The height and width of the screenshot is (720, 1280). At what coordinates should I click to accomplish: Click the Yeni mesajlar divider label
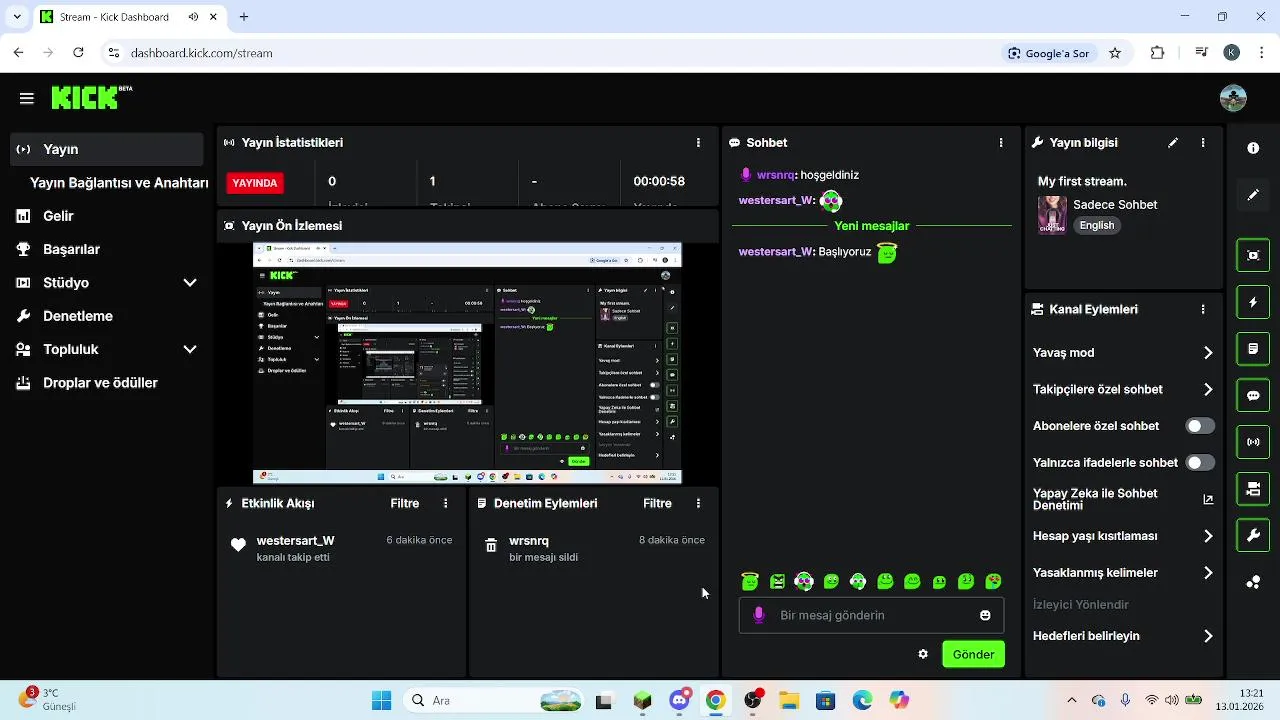(872, 226)
